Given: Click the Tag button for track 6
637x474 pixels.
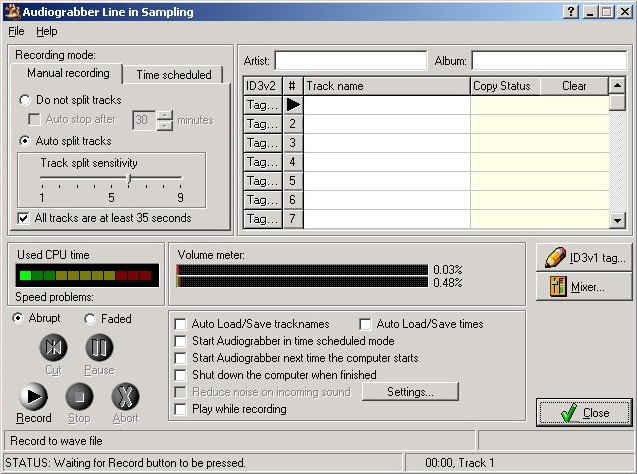Looking at the screenshot, I should [263, 200].
